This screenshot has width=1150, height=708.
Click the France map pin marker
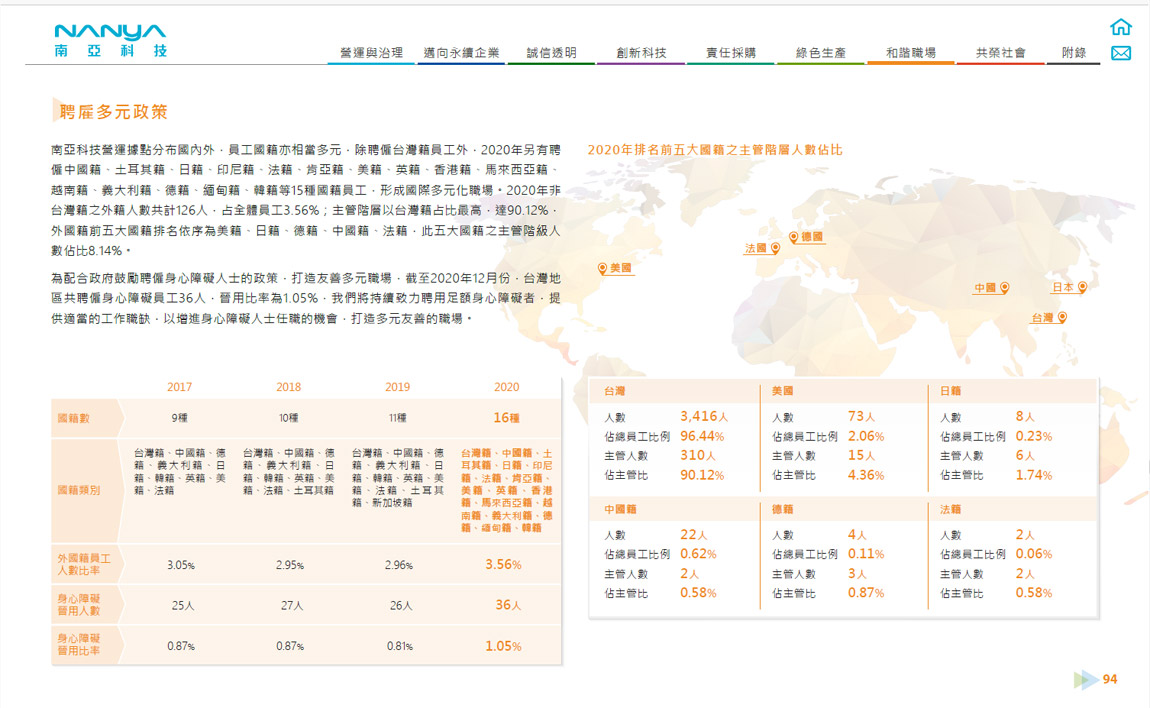pos(774,248)
